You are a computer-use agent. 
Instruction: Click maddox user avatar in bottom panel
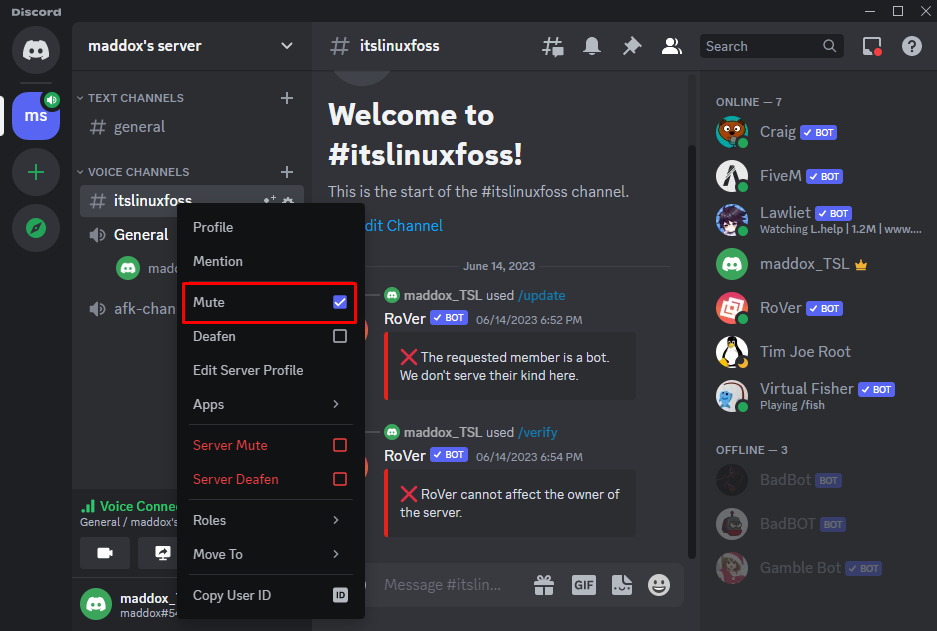pyautogui.click(x=96, y=604)
